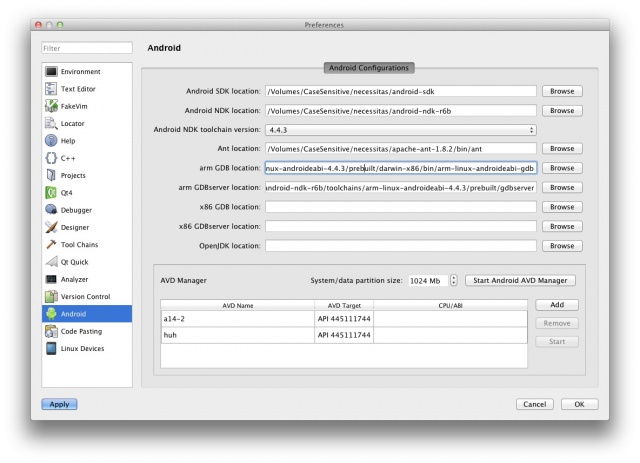Viewport: 640px width, 463px height.
Task: Click Start Android AVD Manager button
Action: coord(520,281)
